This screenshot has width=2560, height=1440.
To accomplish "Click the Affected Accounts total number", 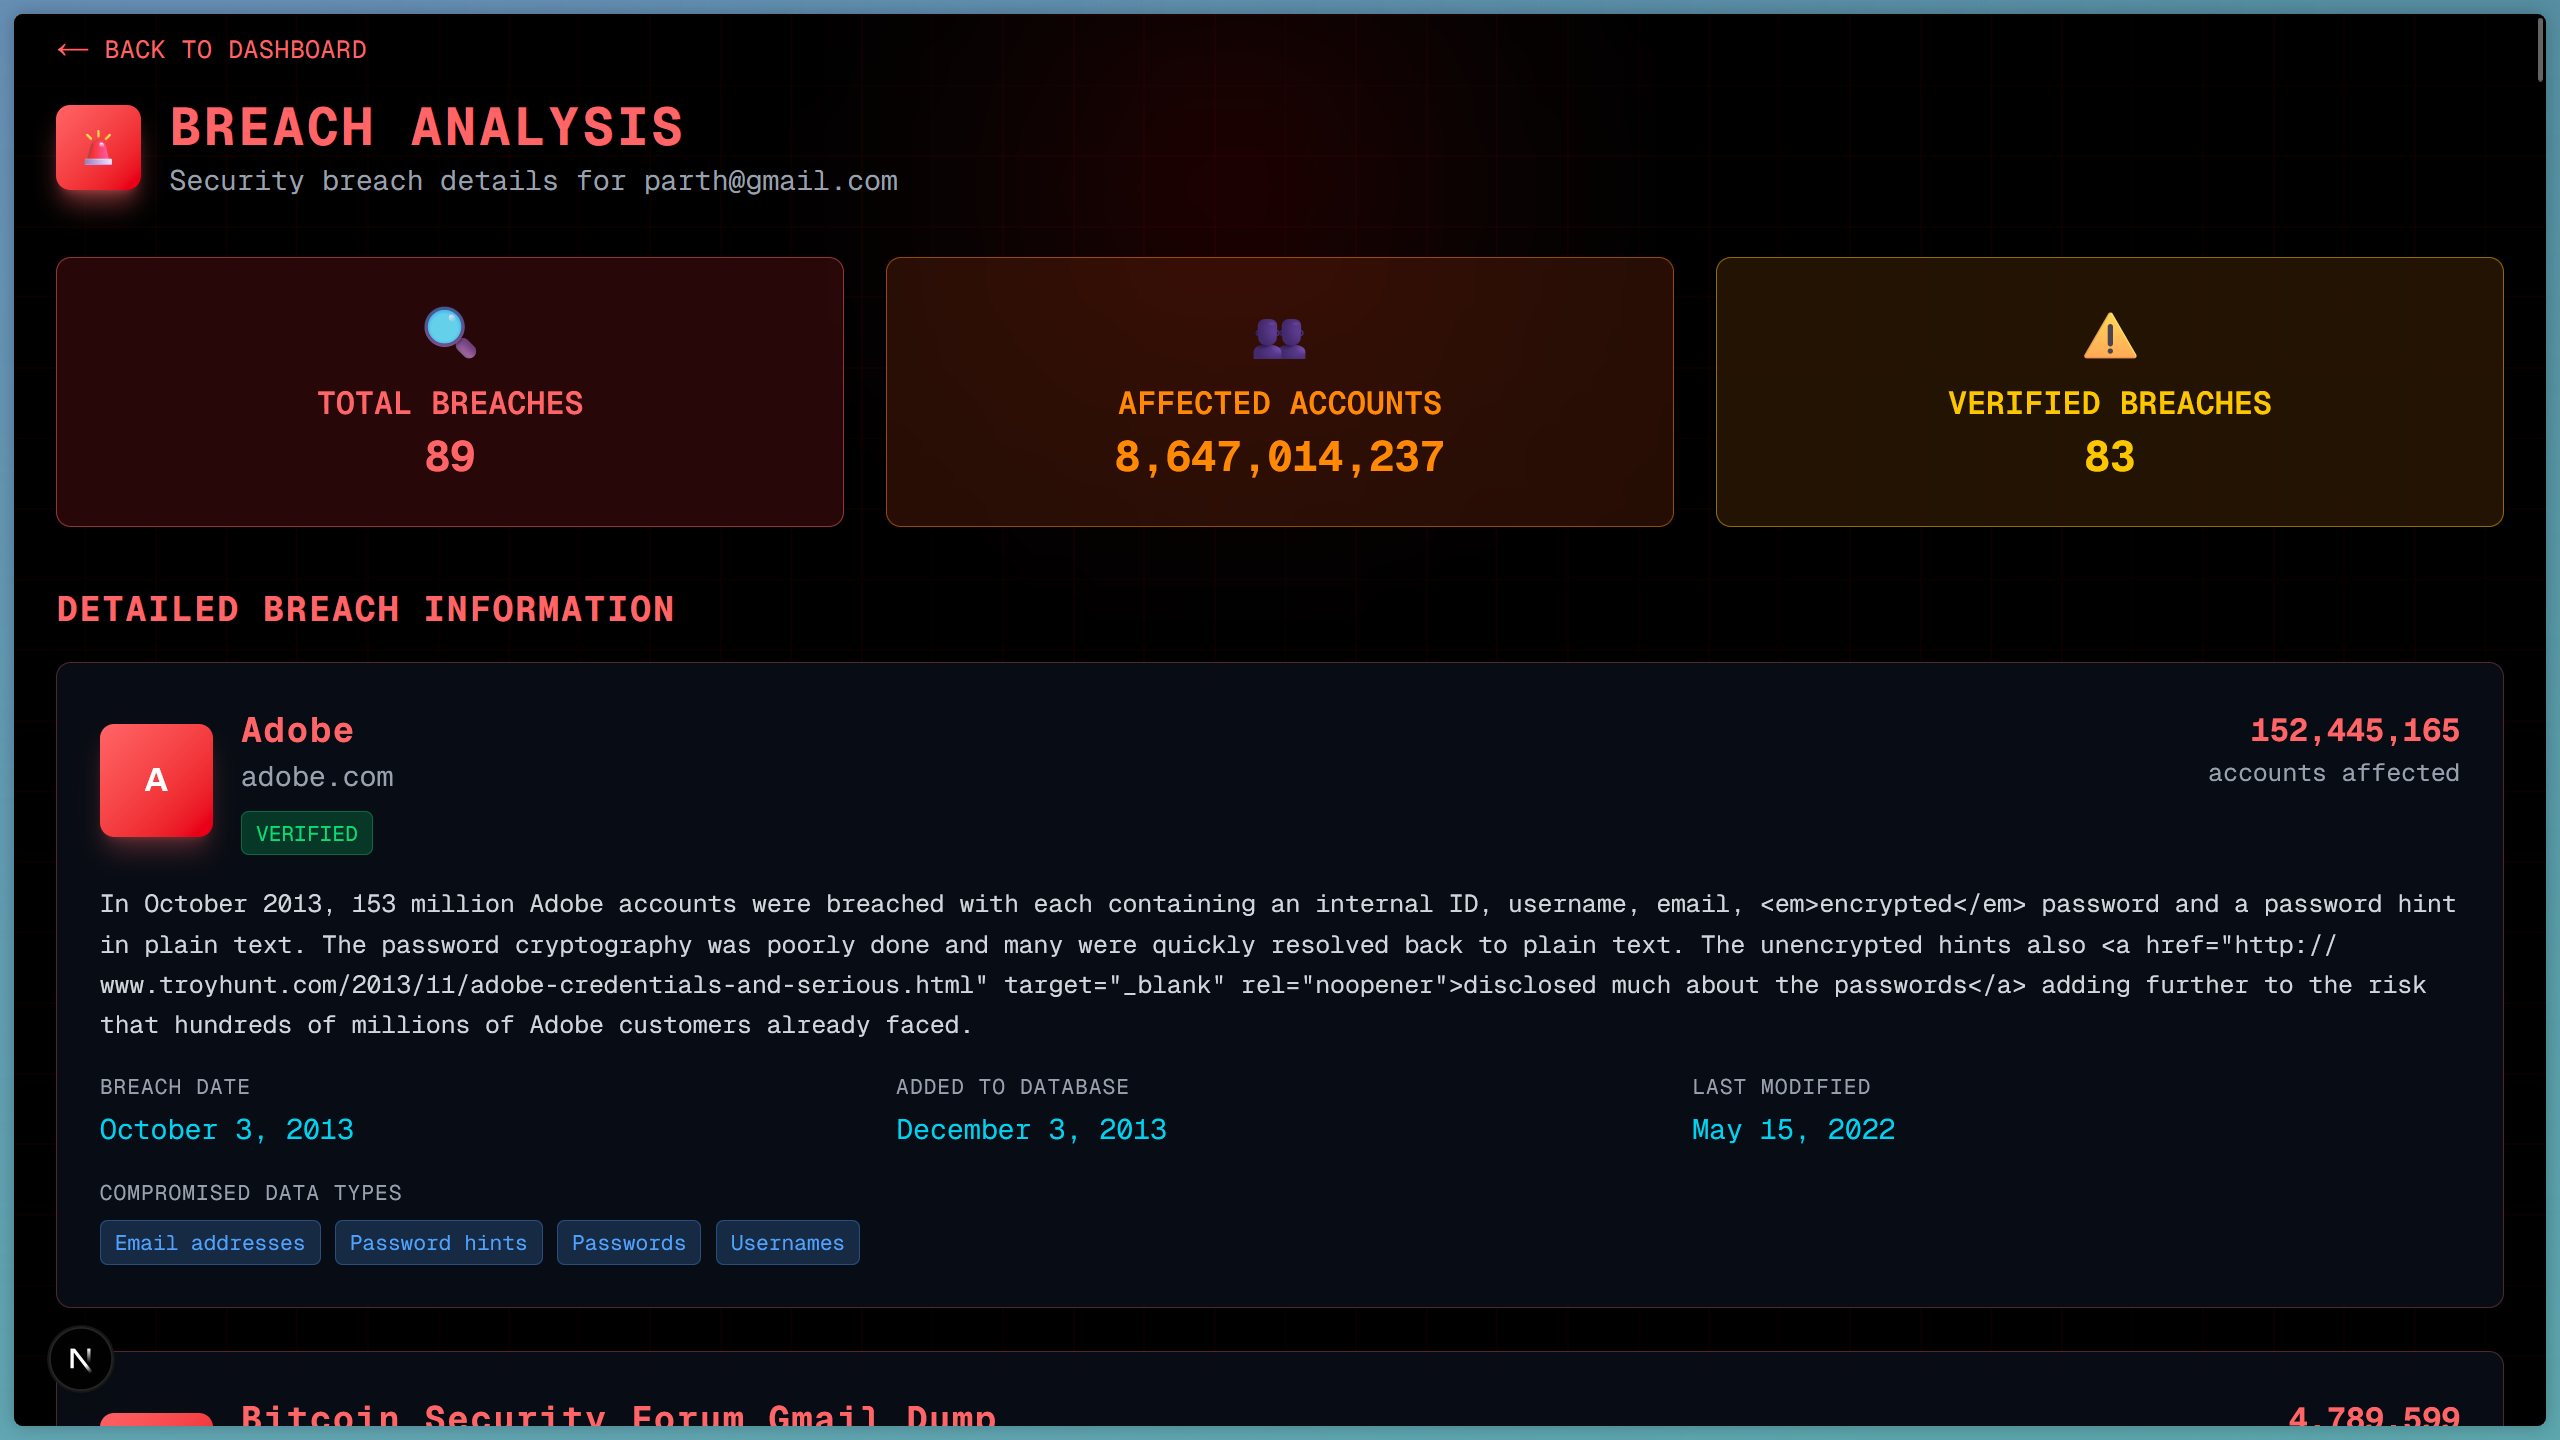I will 1279,457.
